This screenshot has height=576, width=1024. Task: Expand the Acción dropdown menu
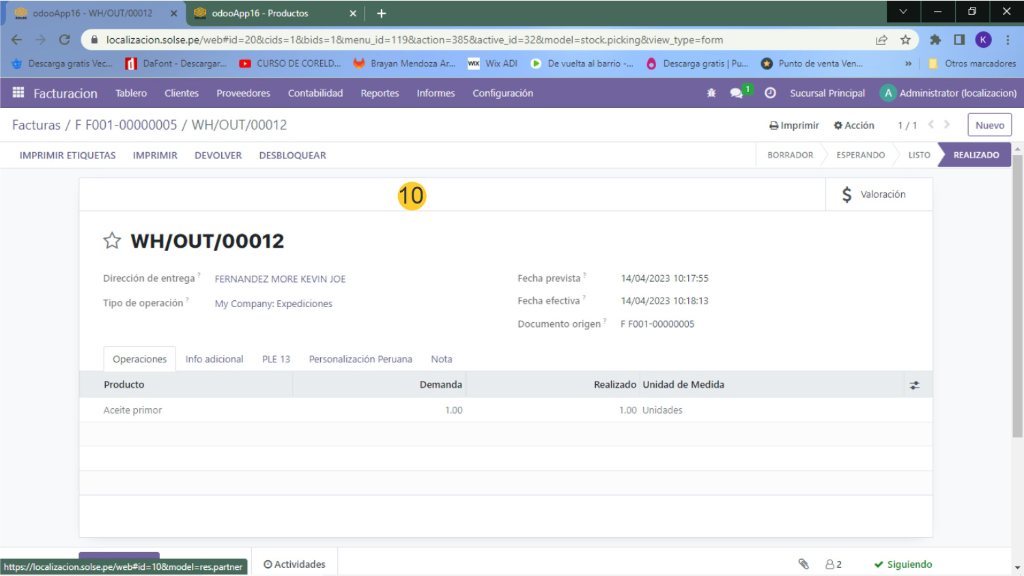click(x=854, y=125)
